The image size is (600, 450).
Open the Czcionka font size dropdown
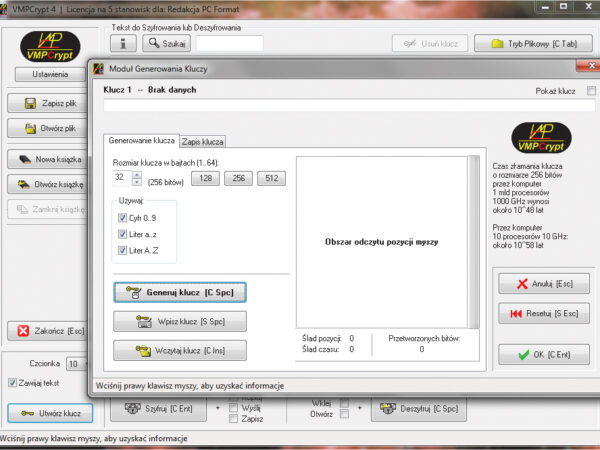point(81,363)
